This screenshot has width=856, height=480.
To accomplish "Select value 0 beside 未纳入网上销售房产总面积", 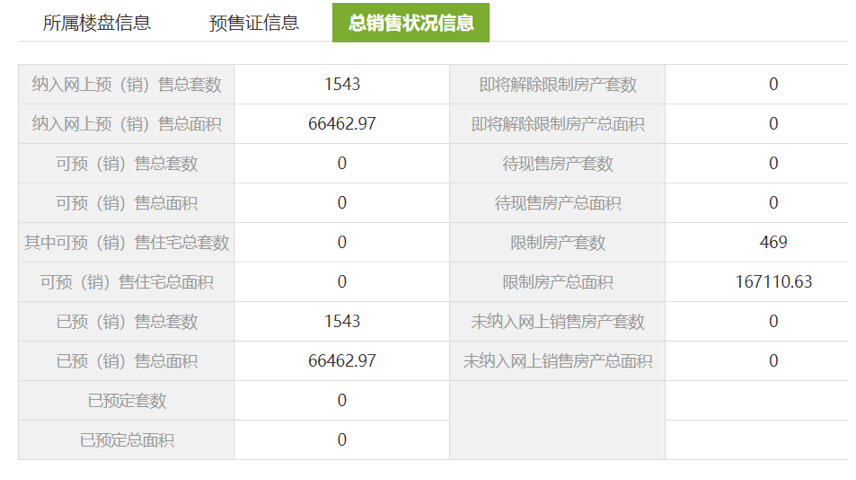I will click(x=773, y=361).
